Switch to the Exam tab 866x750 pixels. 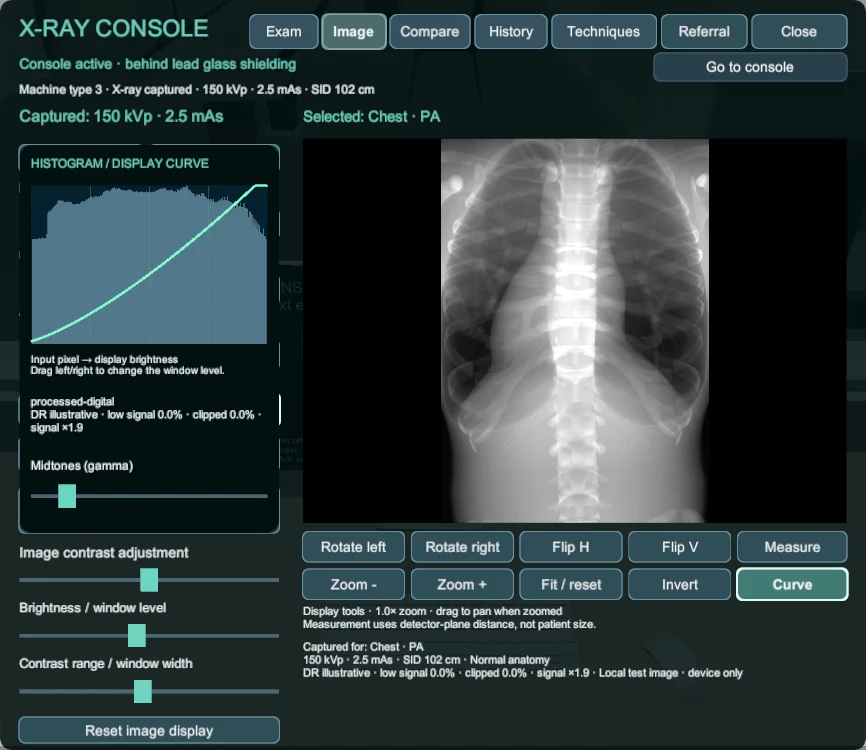point(283,31)
